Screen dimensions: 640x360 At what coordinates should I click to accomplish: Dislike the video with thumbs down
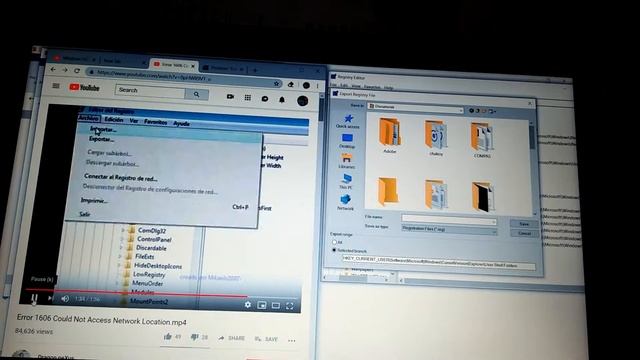(x=194, y=337)
